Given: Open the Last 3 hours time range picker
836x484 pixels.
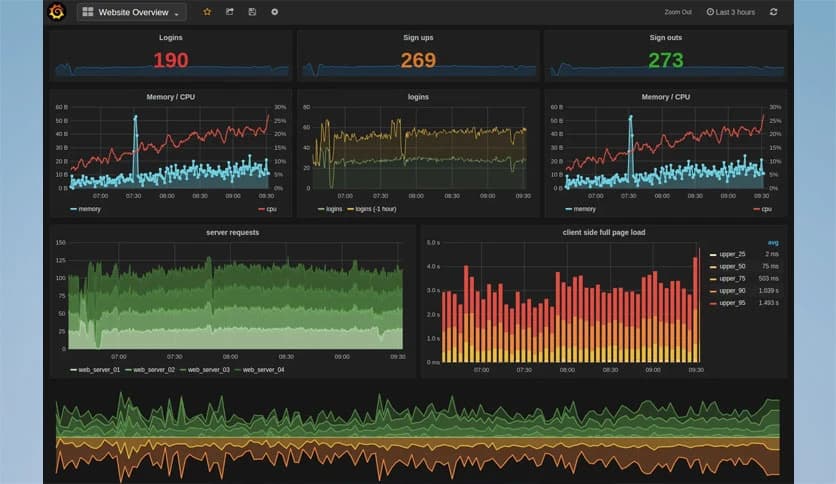Looking at the screenshot, I should pos(735,12).
